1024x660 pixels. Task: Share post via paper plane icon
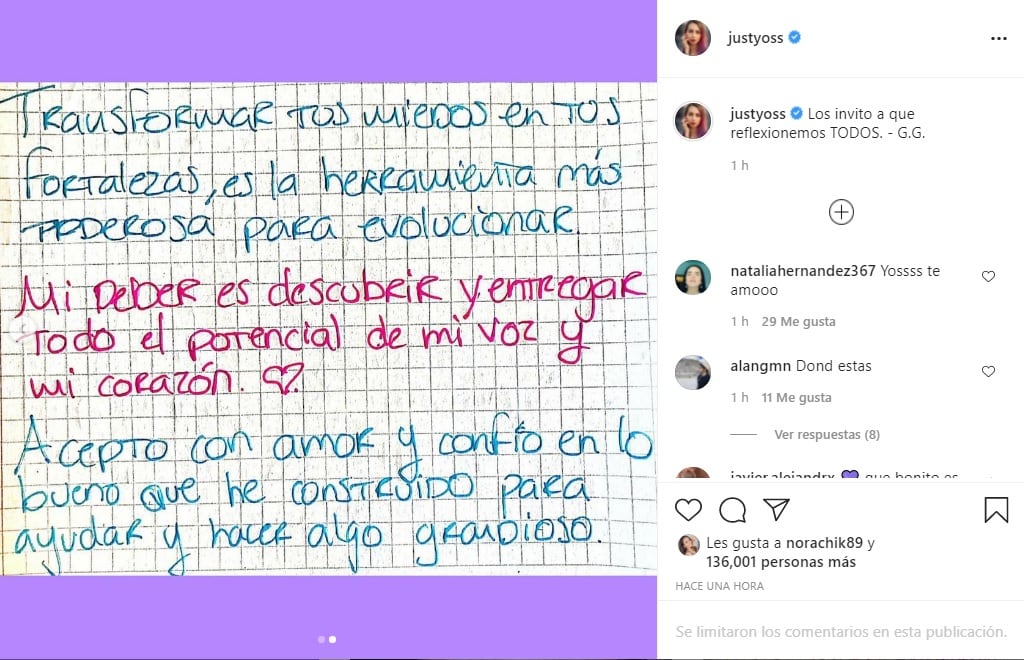tap(776, 509)
